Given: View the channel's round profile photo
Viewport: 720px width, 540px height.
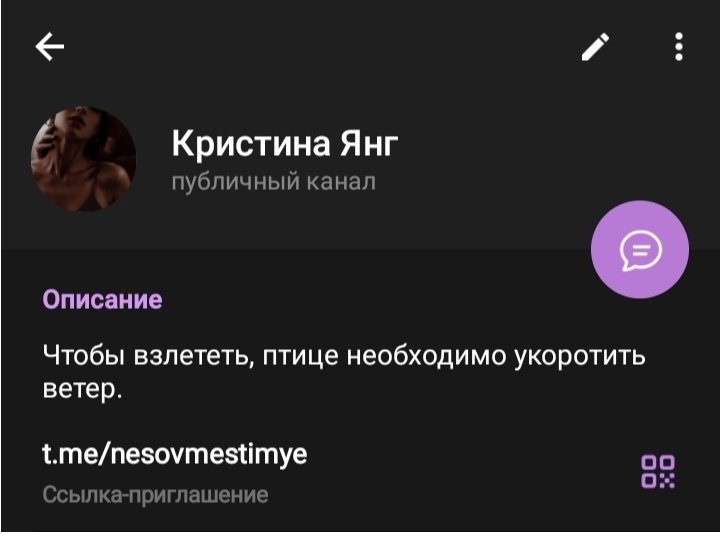Looking at the screenshot, I should tap(83, 159).
